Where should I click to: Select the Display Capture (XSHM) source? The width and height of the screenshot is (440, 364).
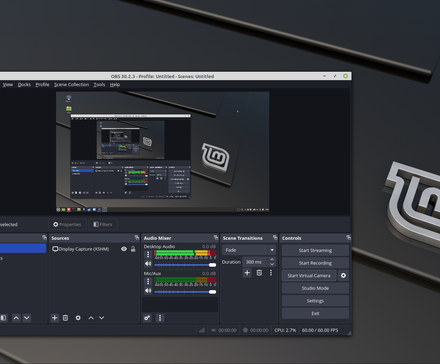(94, 249)
